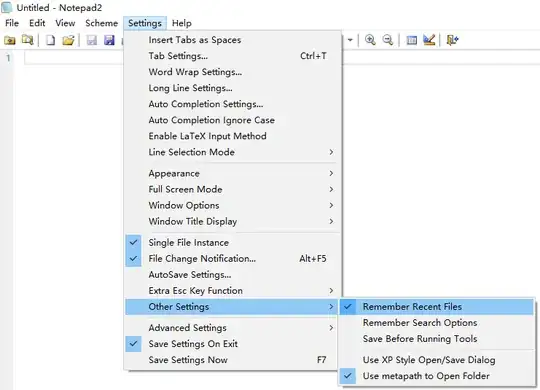
Task: Enable Save Before Running Tools
Action: [437, 339]
